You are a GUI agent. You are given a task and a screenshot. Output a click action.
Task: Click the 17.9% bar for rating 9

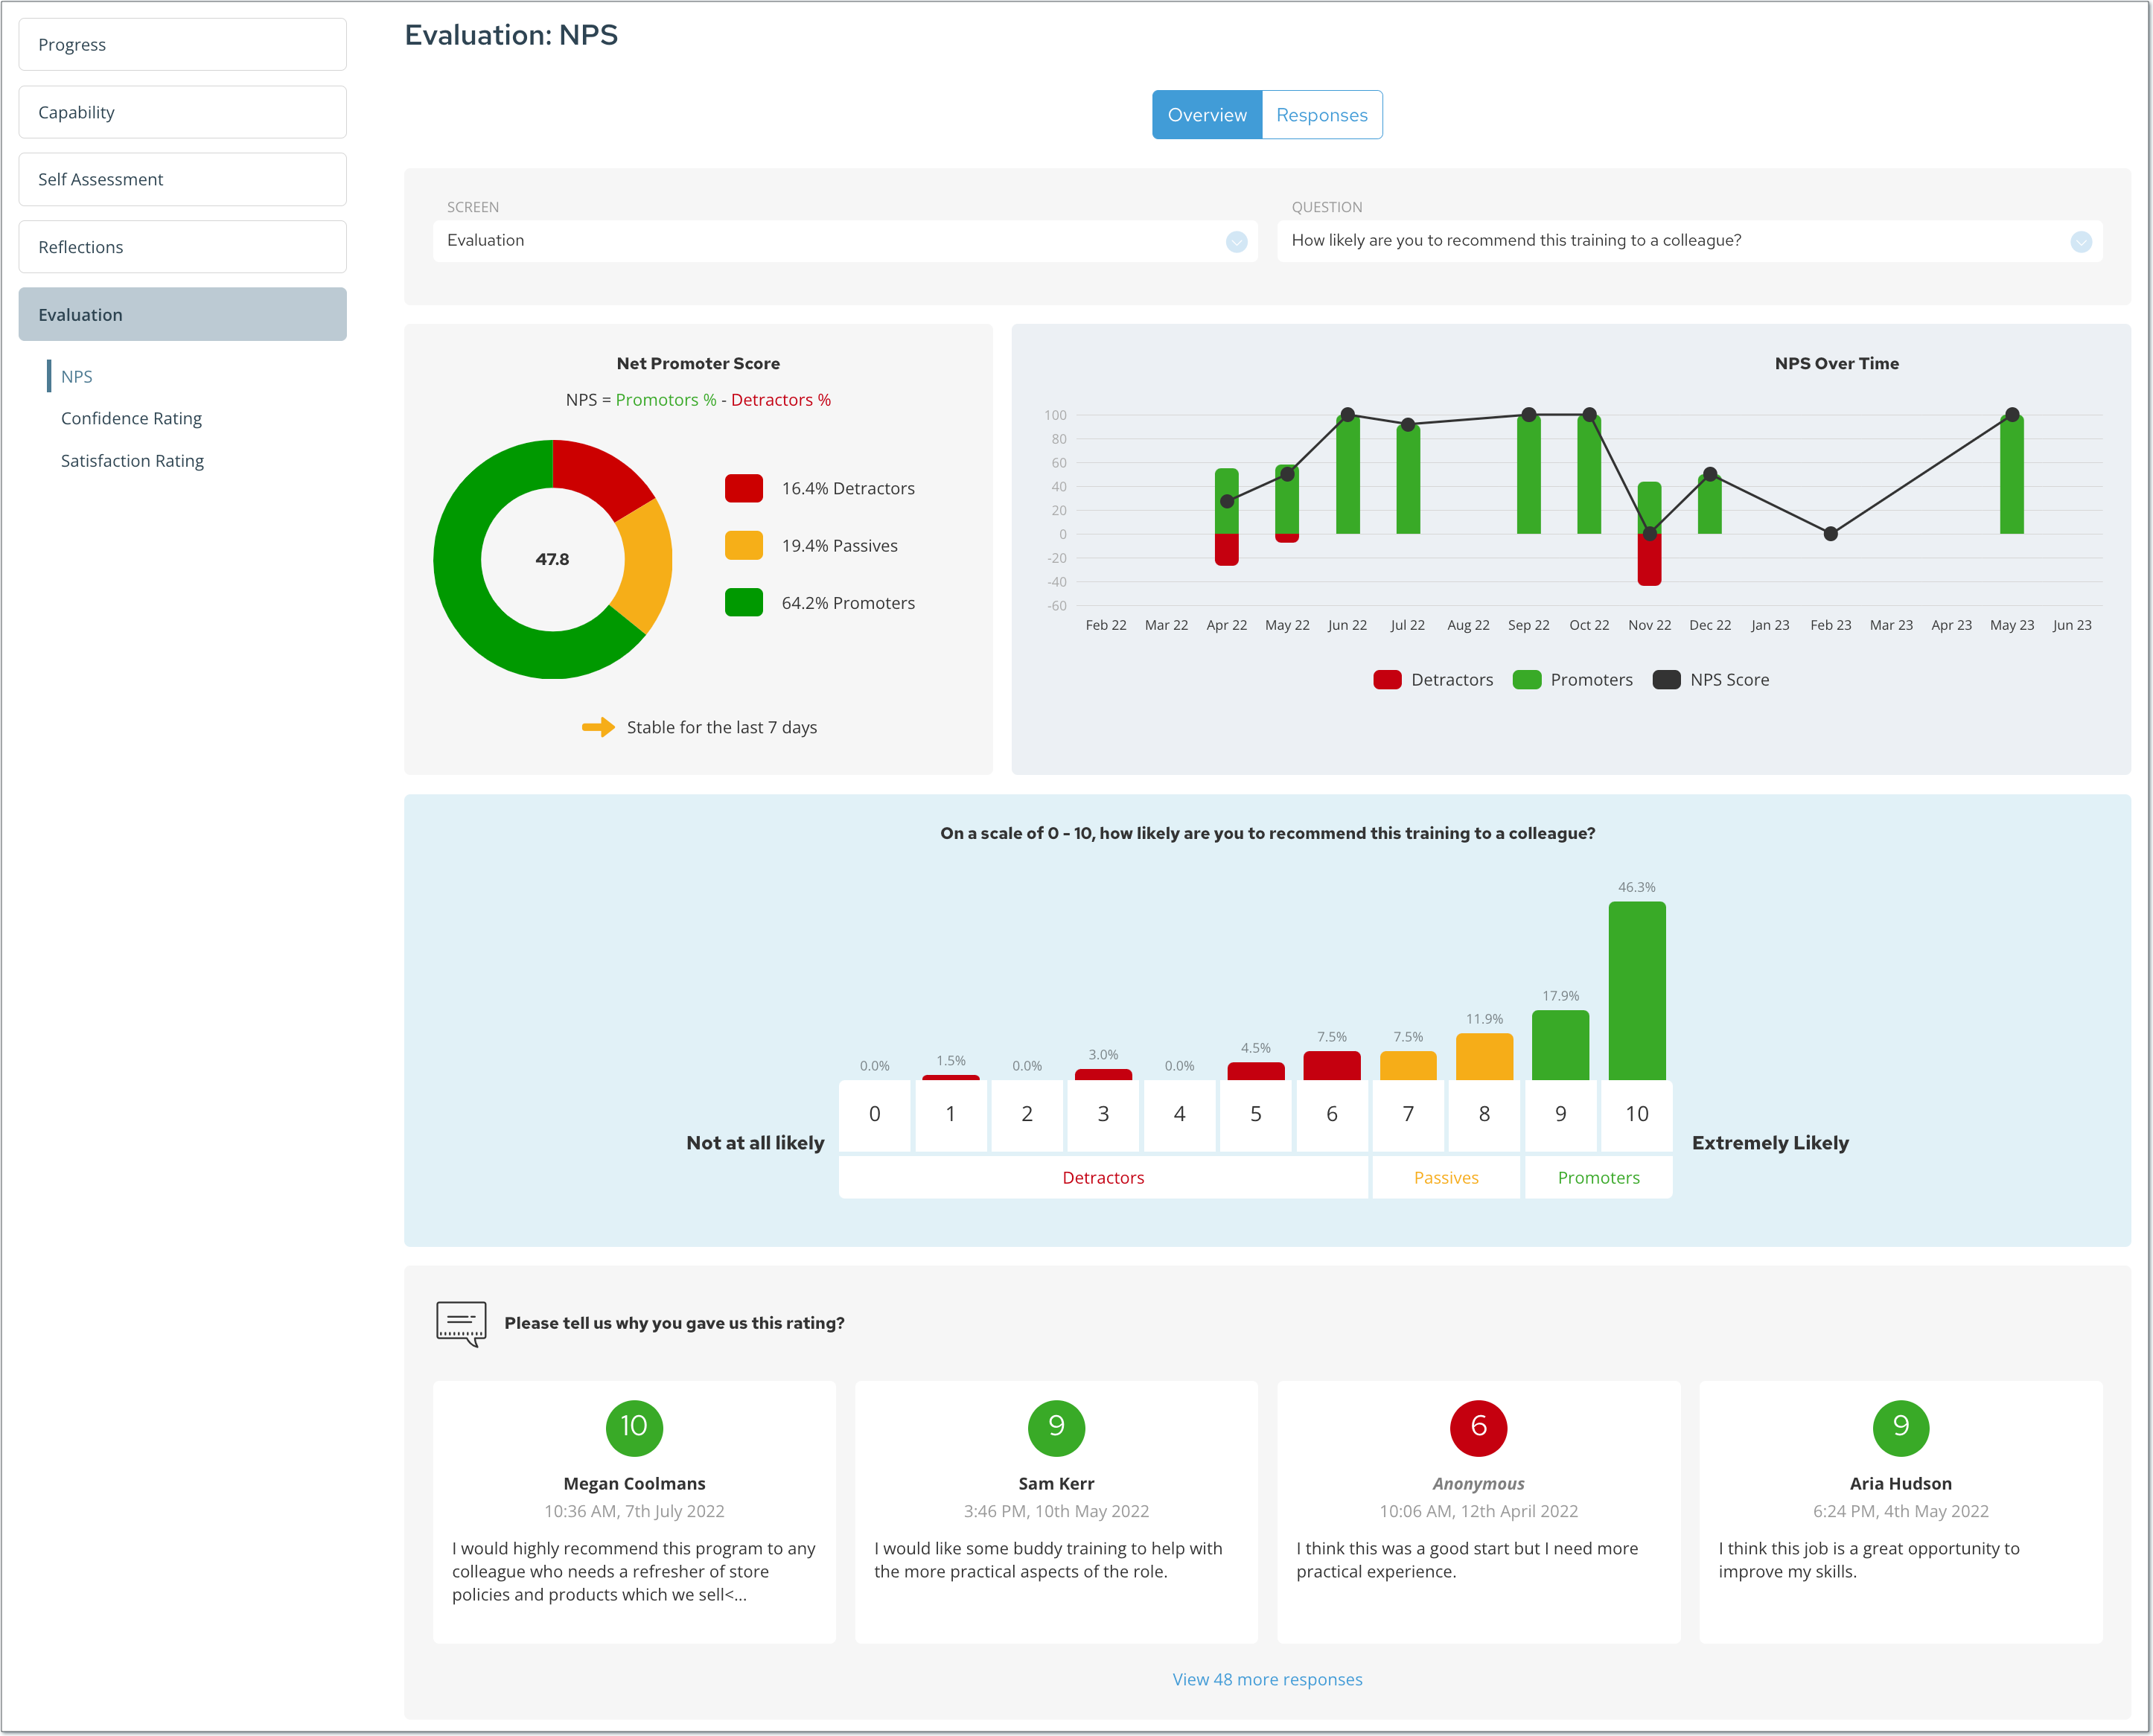click(1560, 1045)
